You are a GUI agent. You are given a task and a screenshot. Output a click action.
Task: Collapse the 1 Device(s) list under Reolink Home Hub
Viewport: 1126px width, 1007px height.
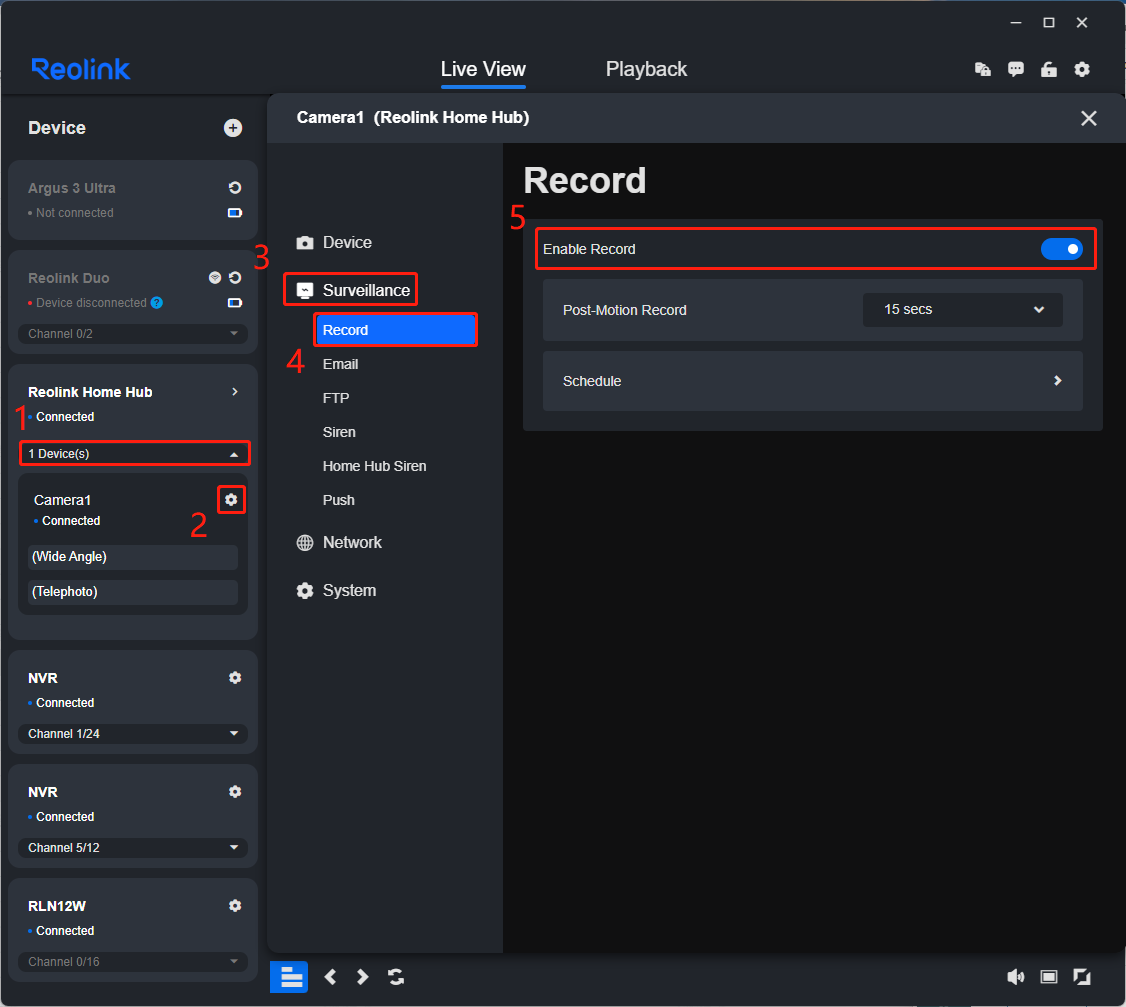[134, 453]
